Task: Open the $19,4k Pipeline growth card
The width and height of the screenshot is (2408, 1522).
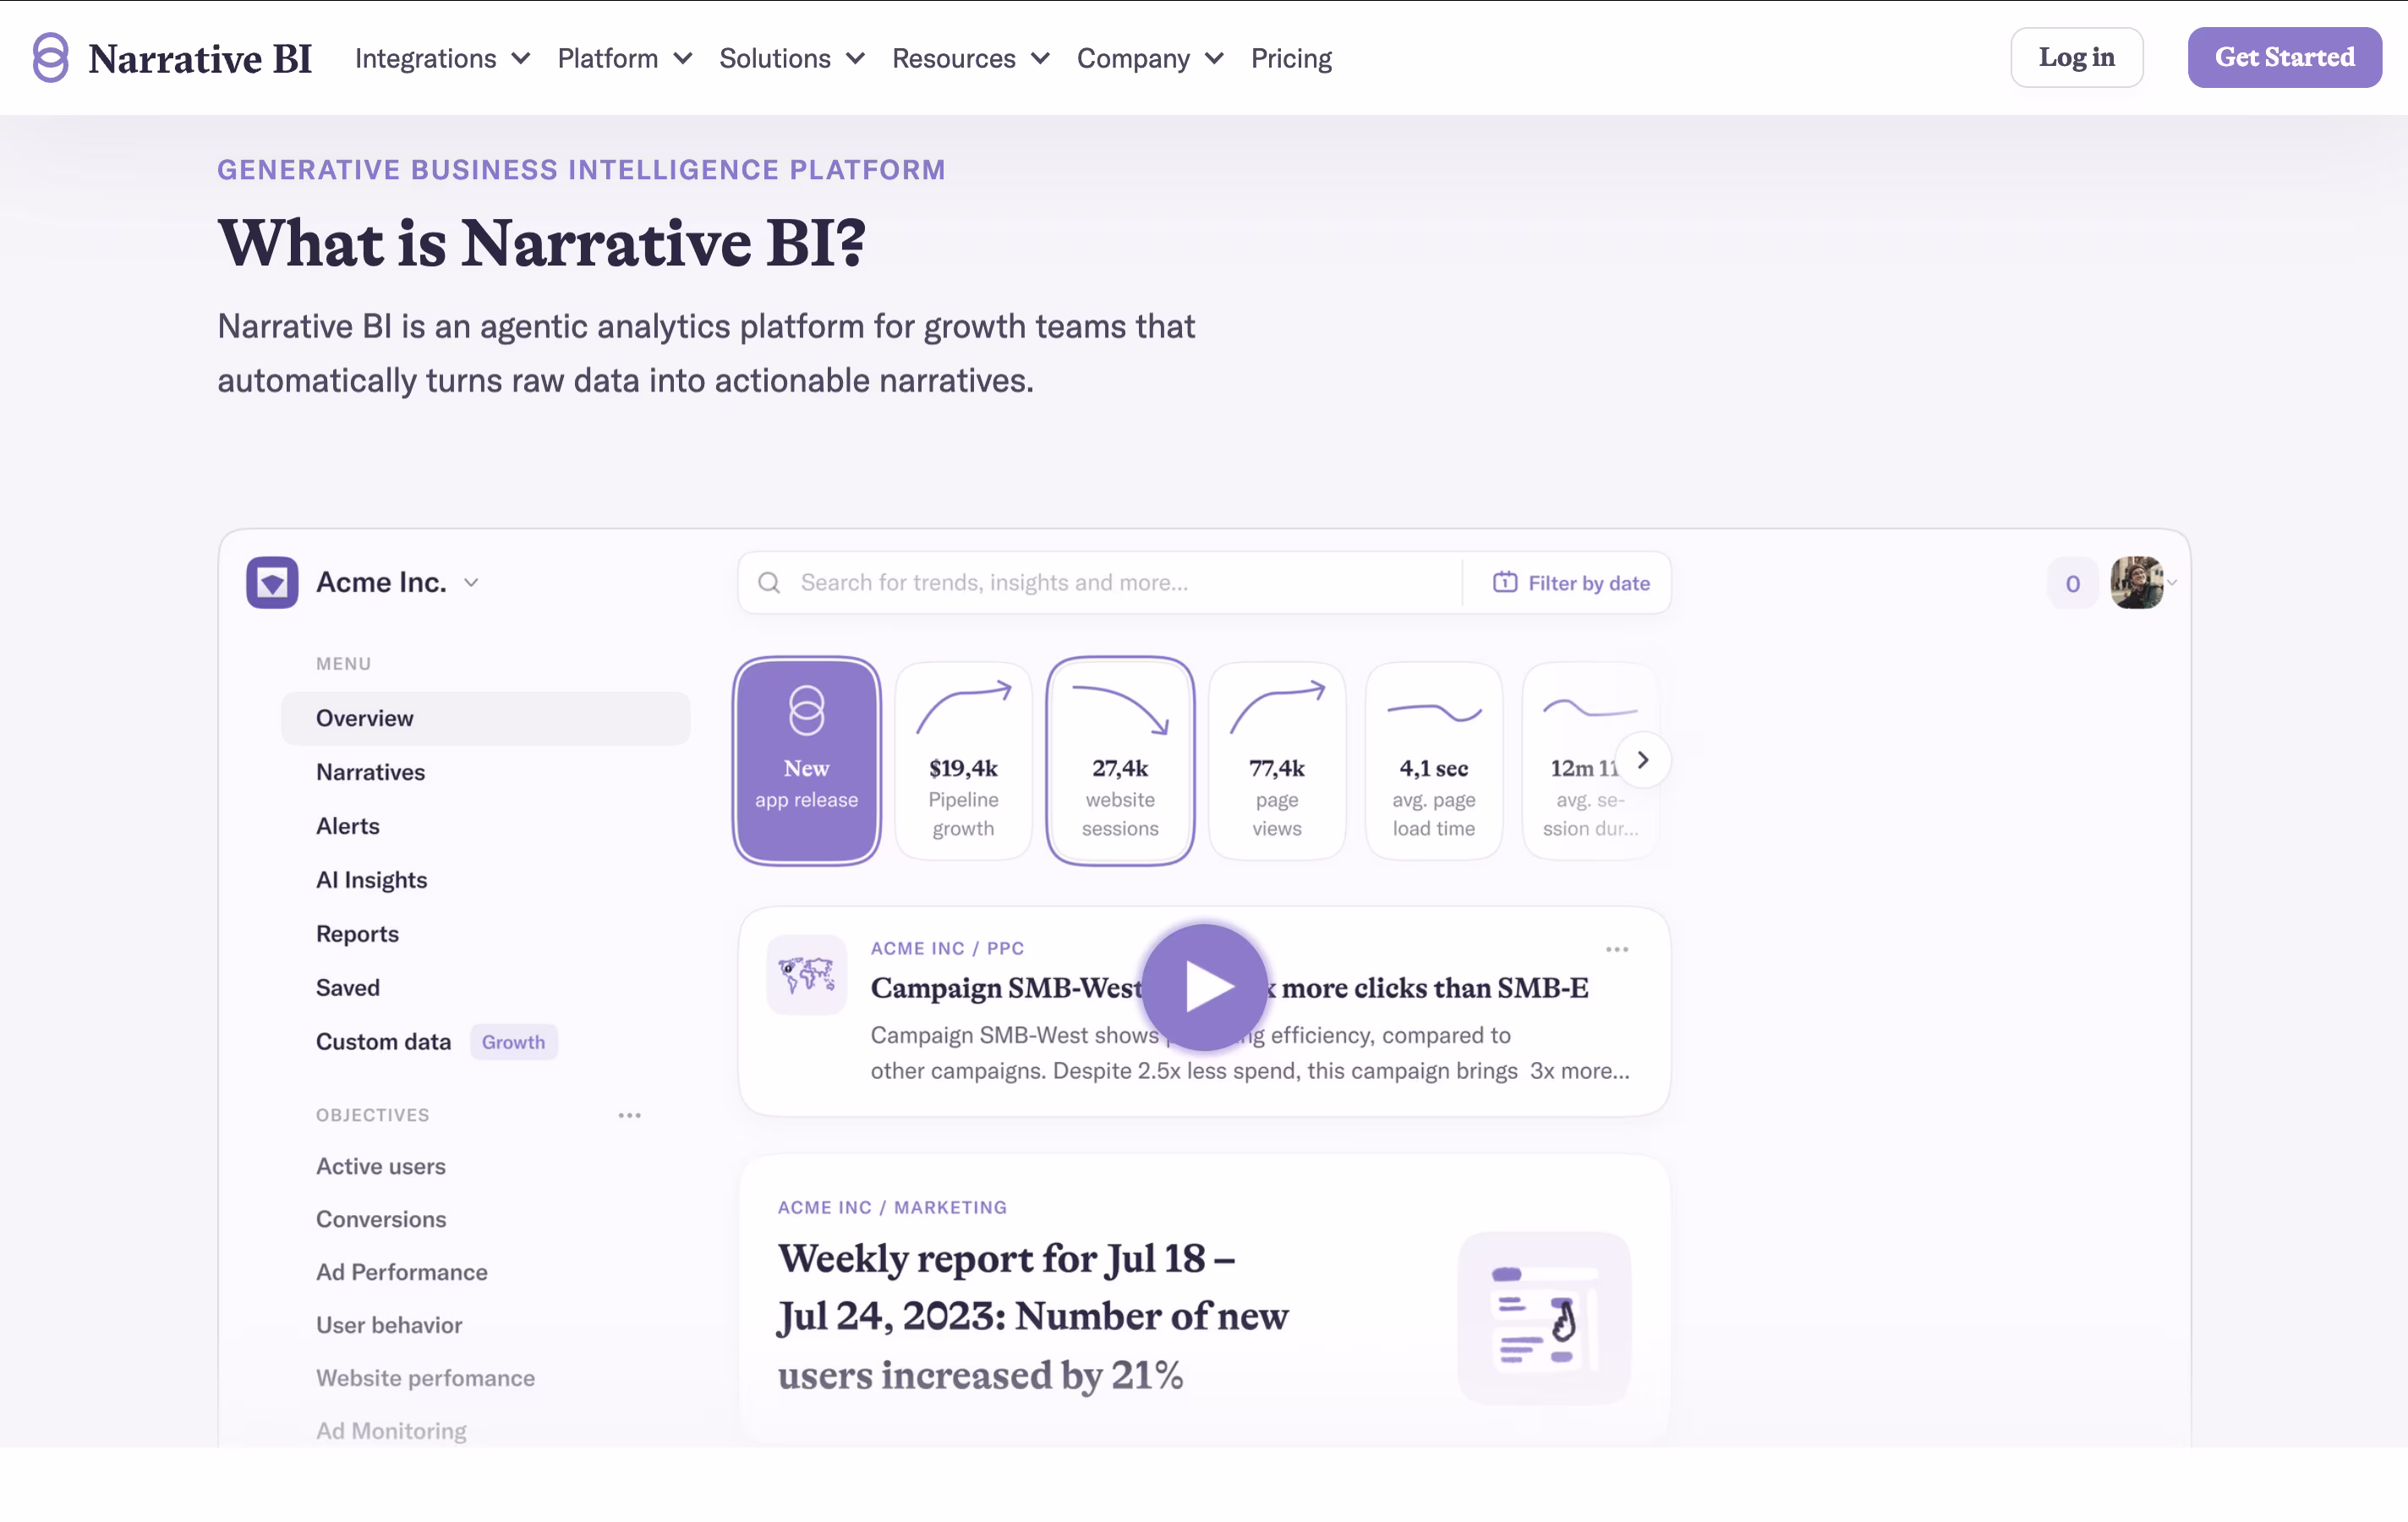Action: pyautogui.click(x=963, y=760)
